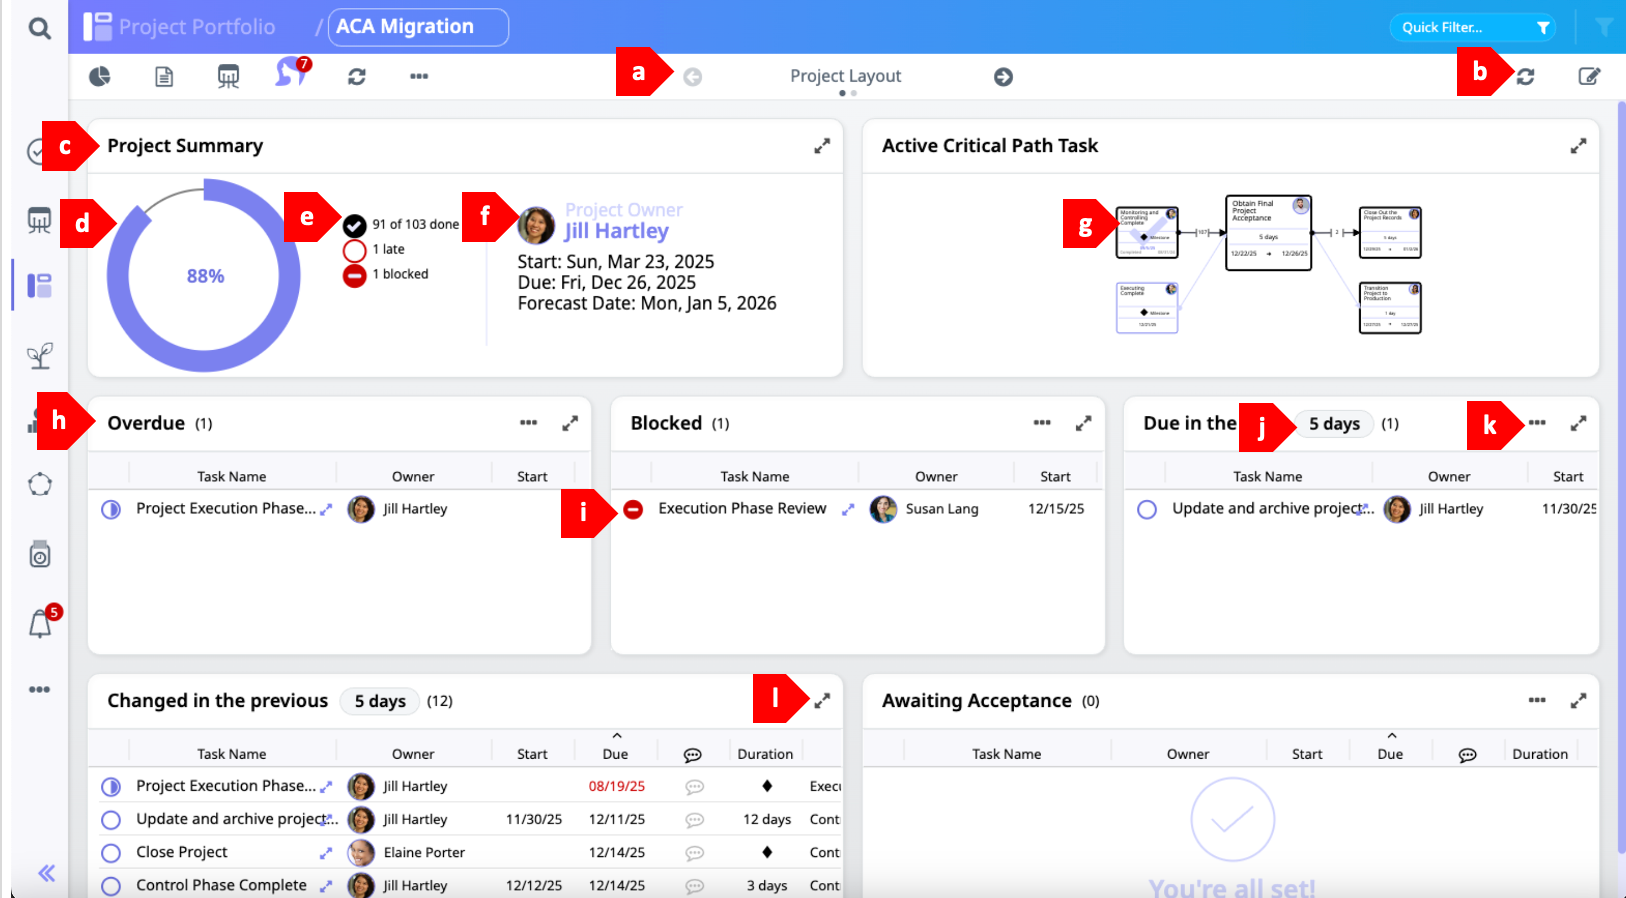Toggle status circle for Close Project task

pyautogui.click(x=111, y=853)
